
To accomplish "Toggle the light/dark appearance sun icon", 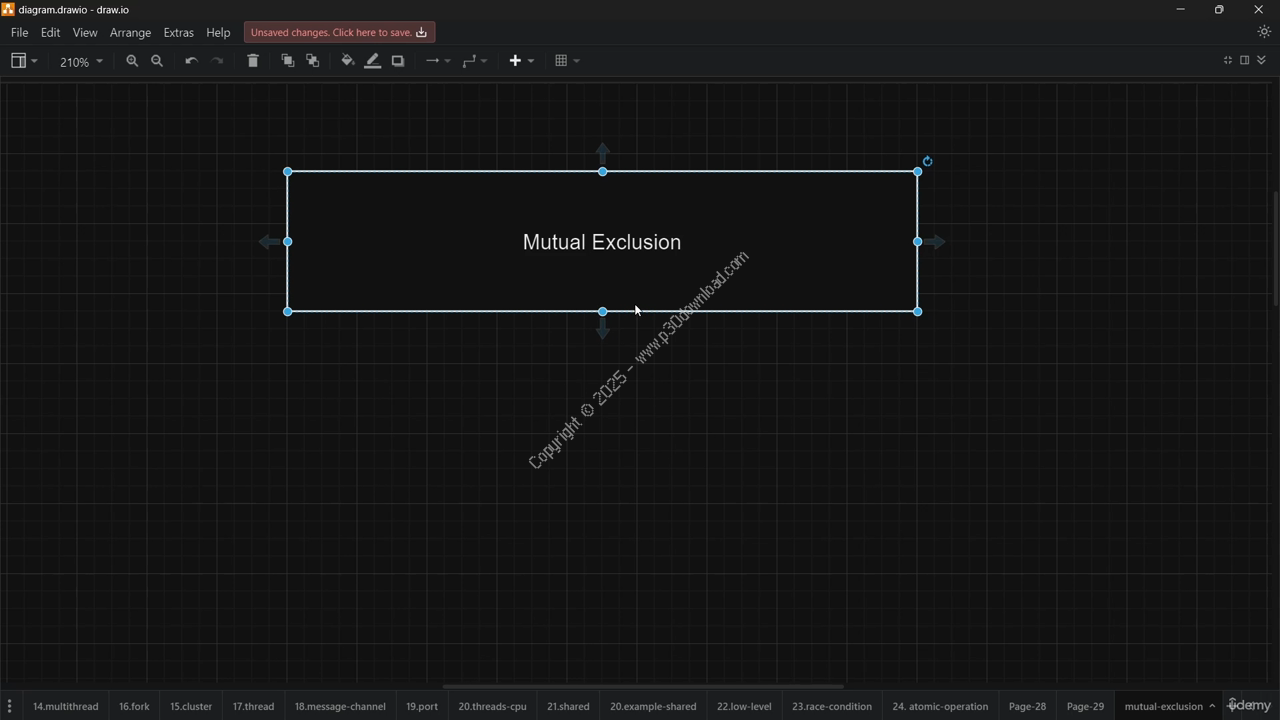I will tap(1264, 32).
